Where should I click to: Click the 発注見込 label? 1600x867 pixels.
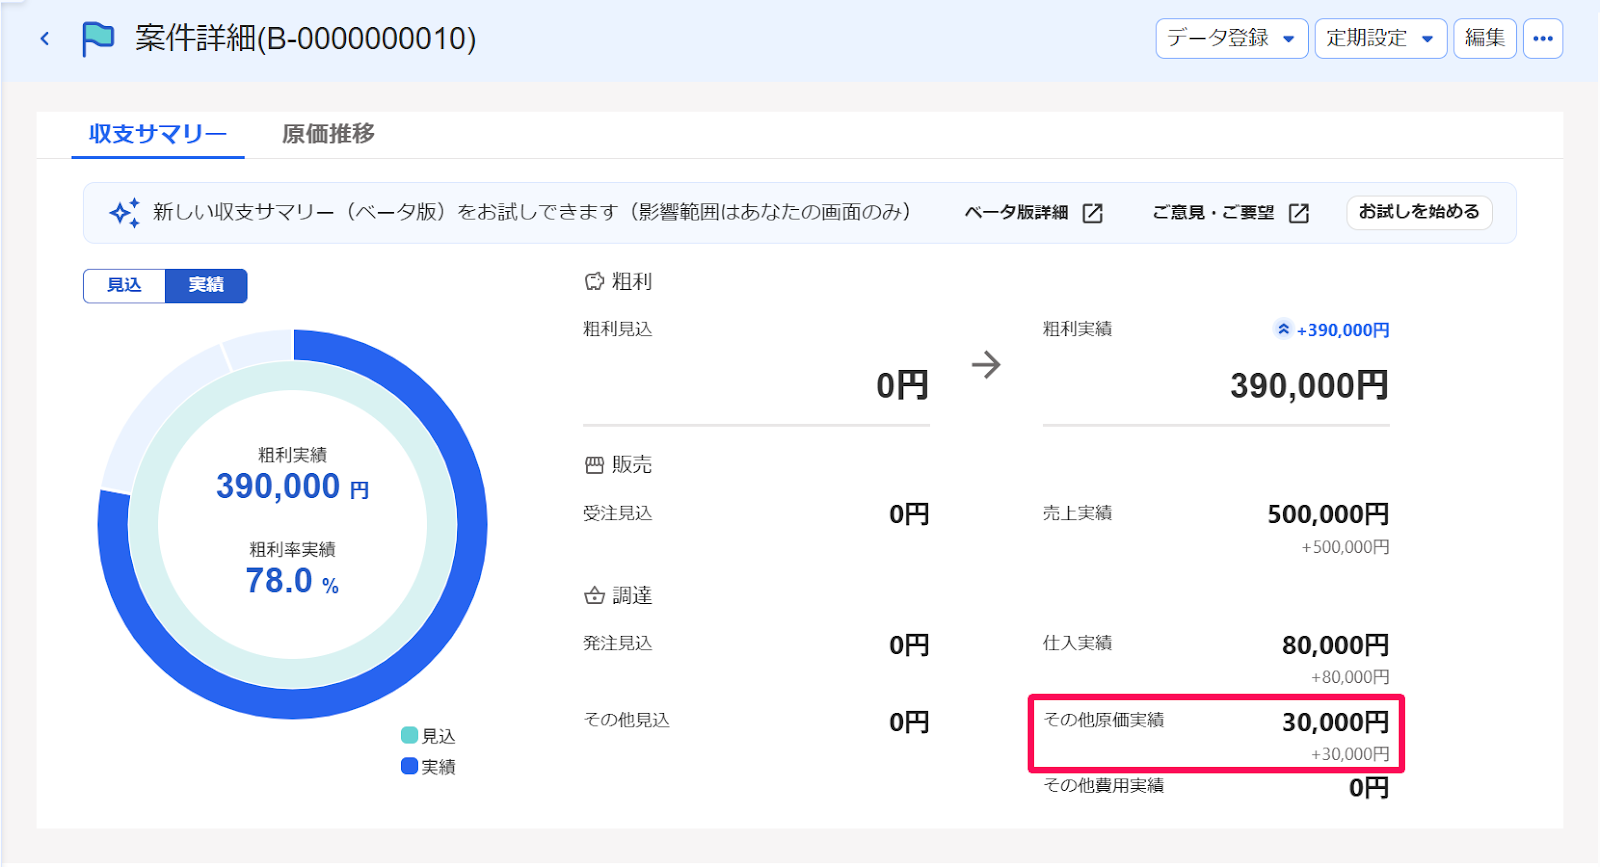point(618,643)
